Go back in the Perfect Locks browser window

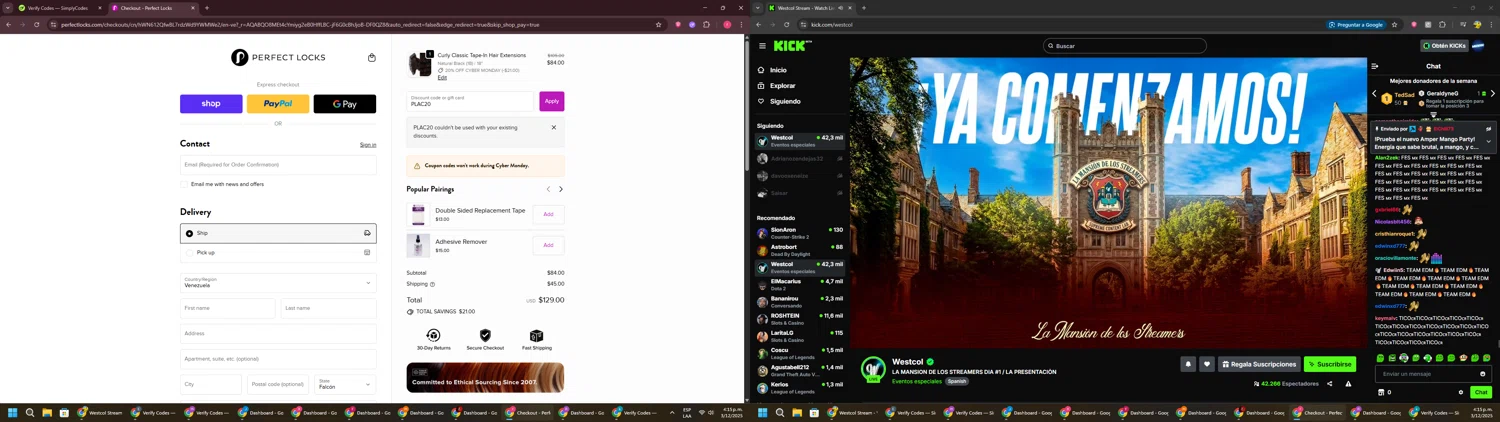(x=8, y=24)
